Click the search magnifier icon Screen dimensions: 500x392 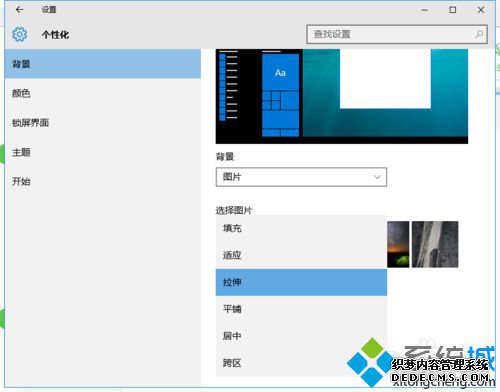(x=479, y=34)
